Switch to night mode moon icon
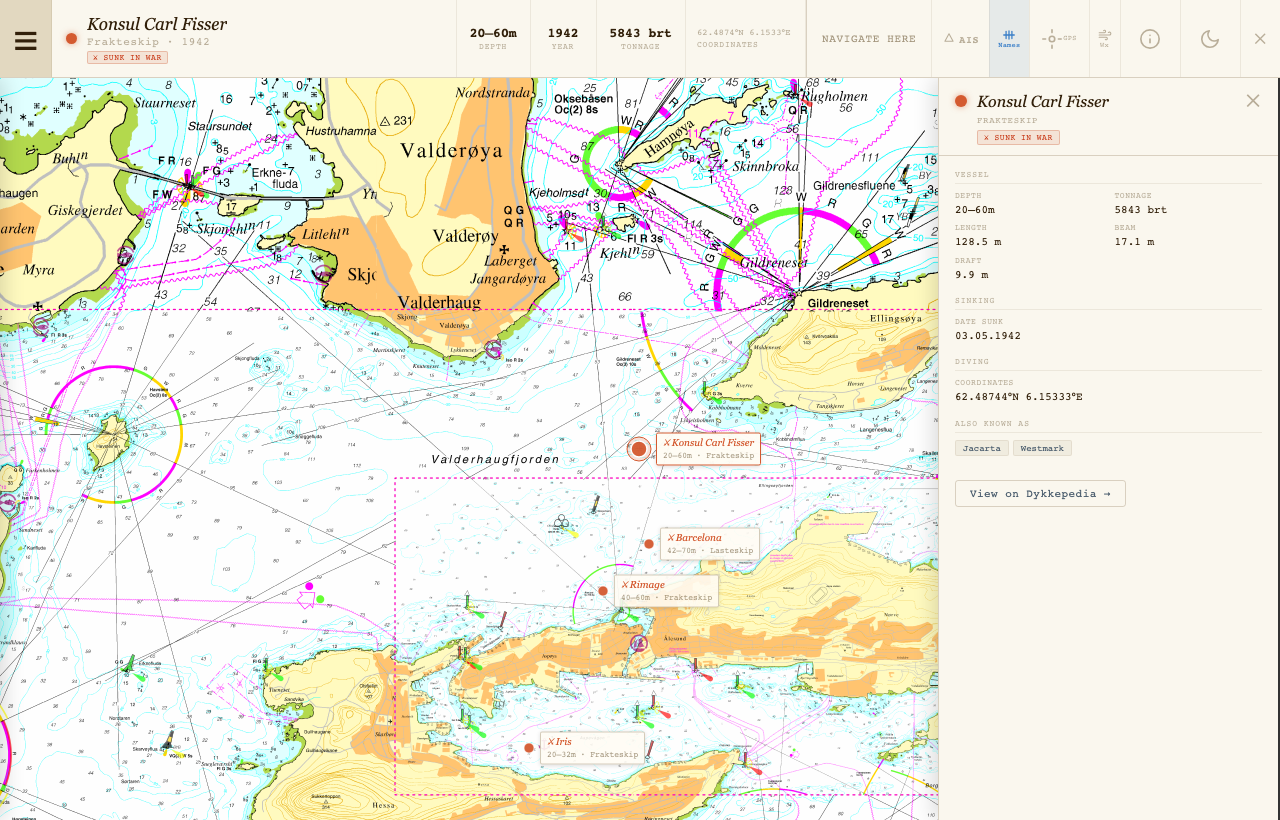This screenshot has height=820, width=1280. tap(1210, 39)
